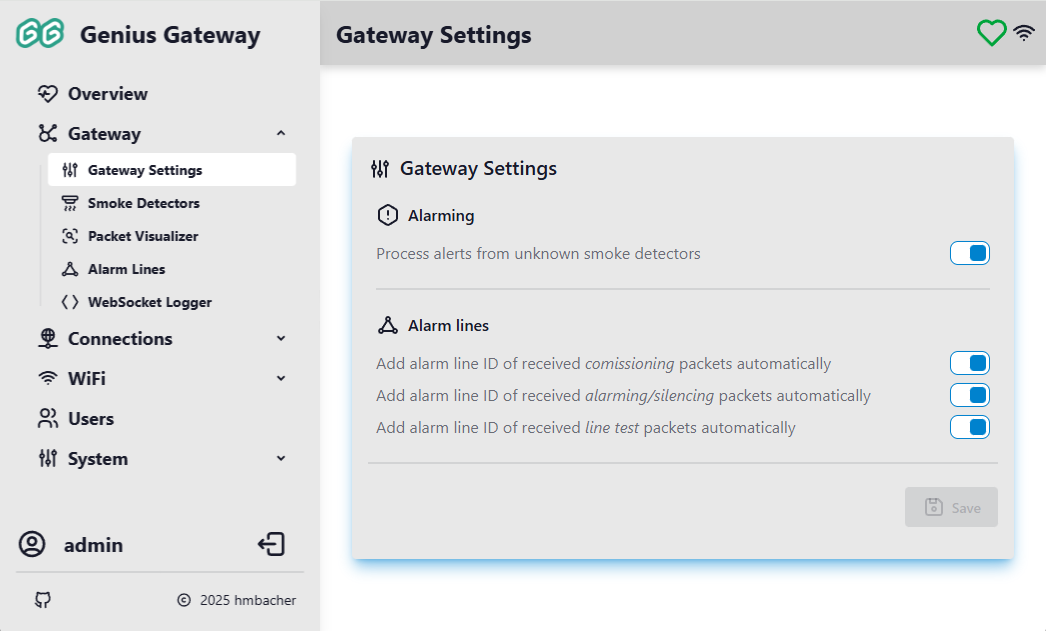Click the Smoke Detectors sidebar icon

pos(70,203)
